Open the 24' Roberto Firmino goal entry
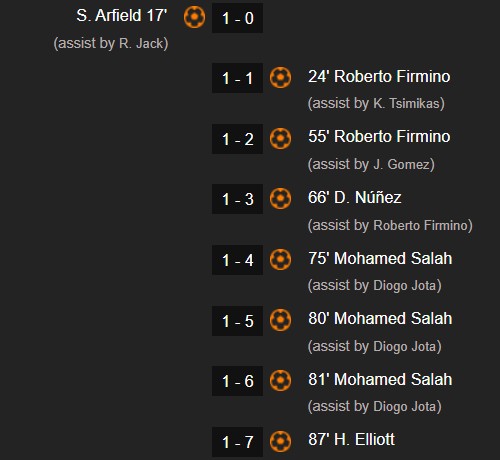This screenshot has width=500, height=460. [x=379, y=76]
